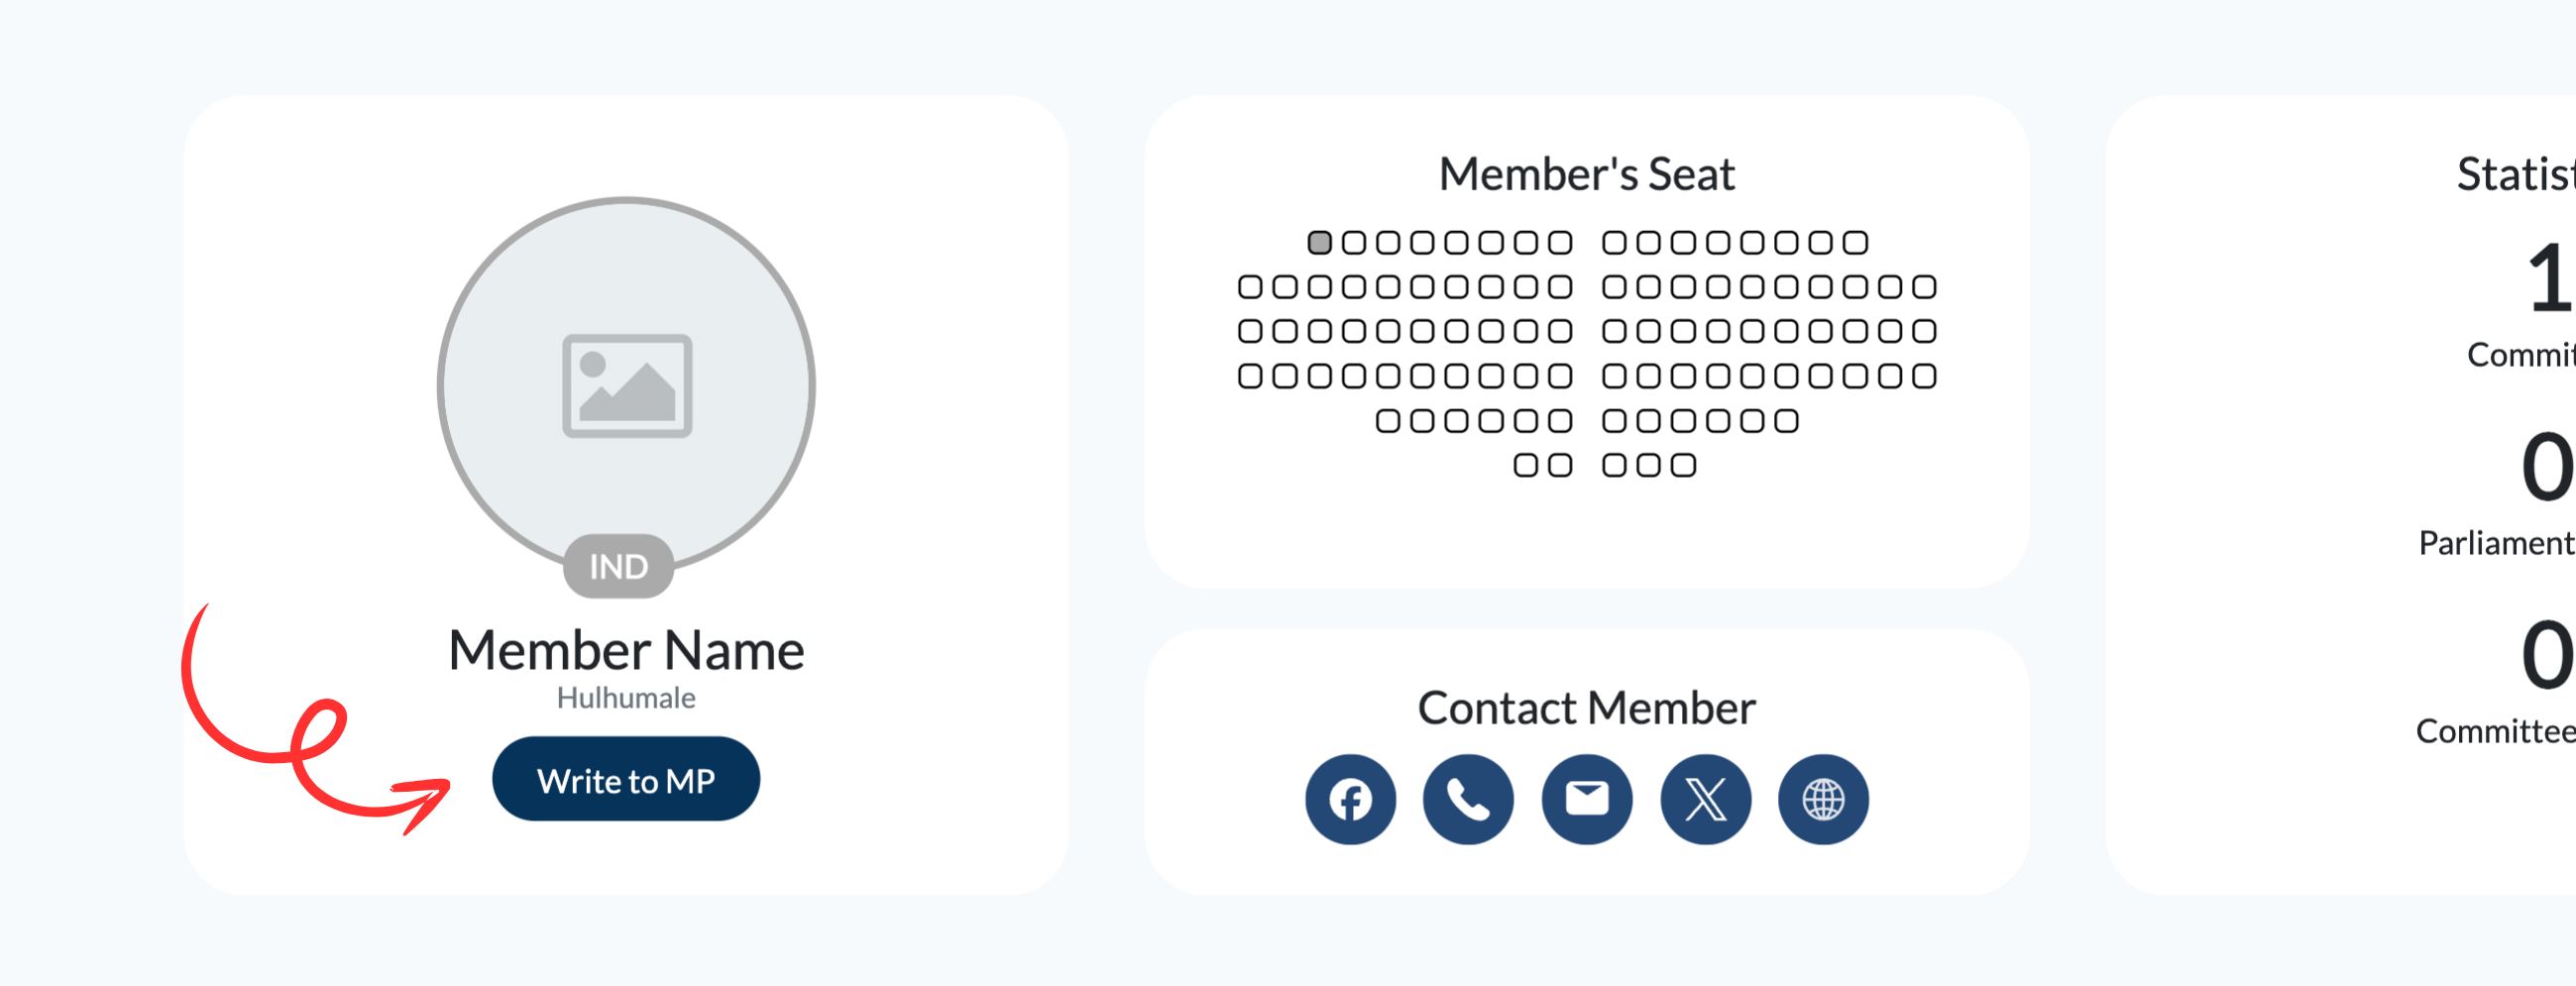Open the member's X (Twitter) icon

click(1705, 799)
